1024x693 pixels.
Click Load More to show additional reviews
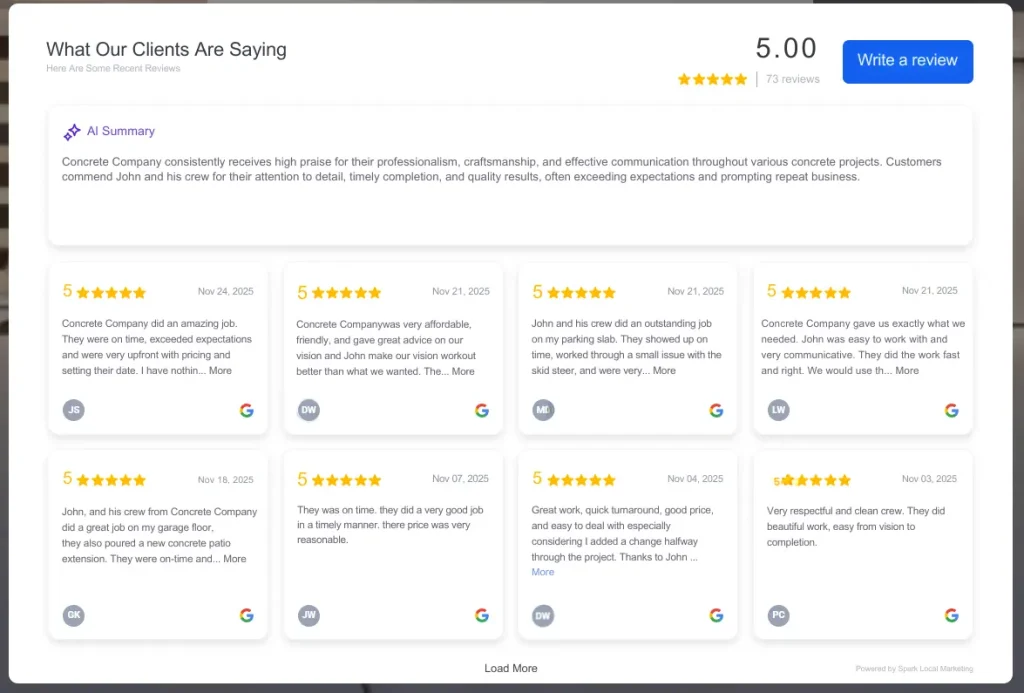pyautogui.click(x=511, y=668)
